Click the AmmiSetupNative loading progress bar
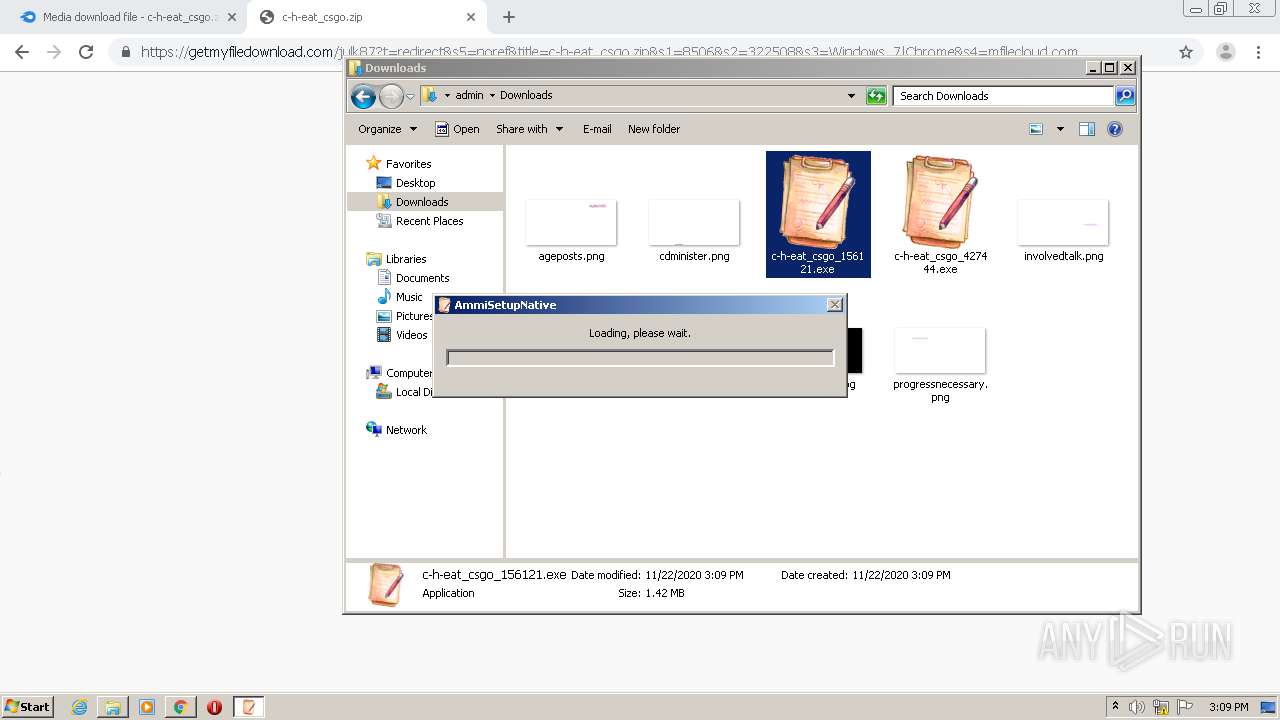Viewport: 1280px width, 720px height. click(640, 358)
